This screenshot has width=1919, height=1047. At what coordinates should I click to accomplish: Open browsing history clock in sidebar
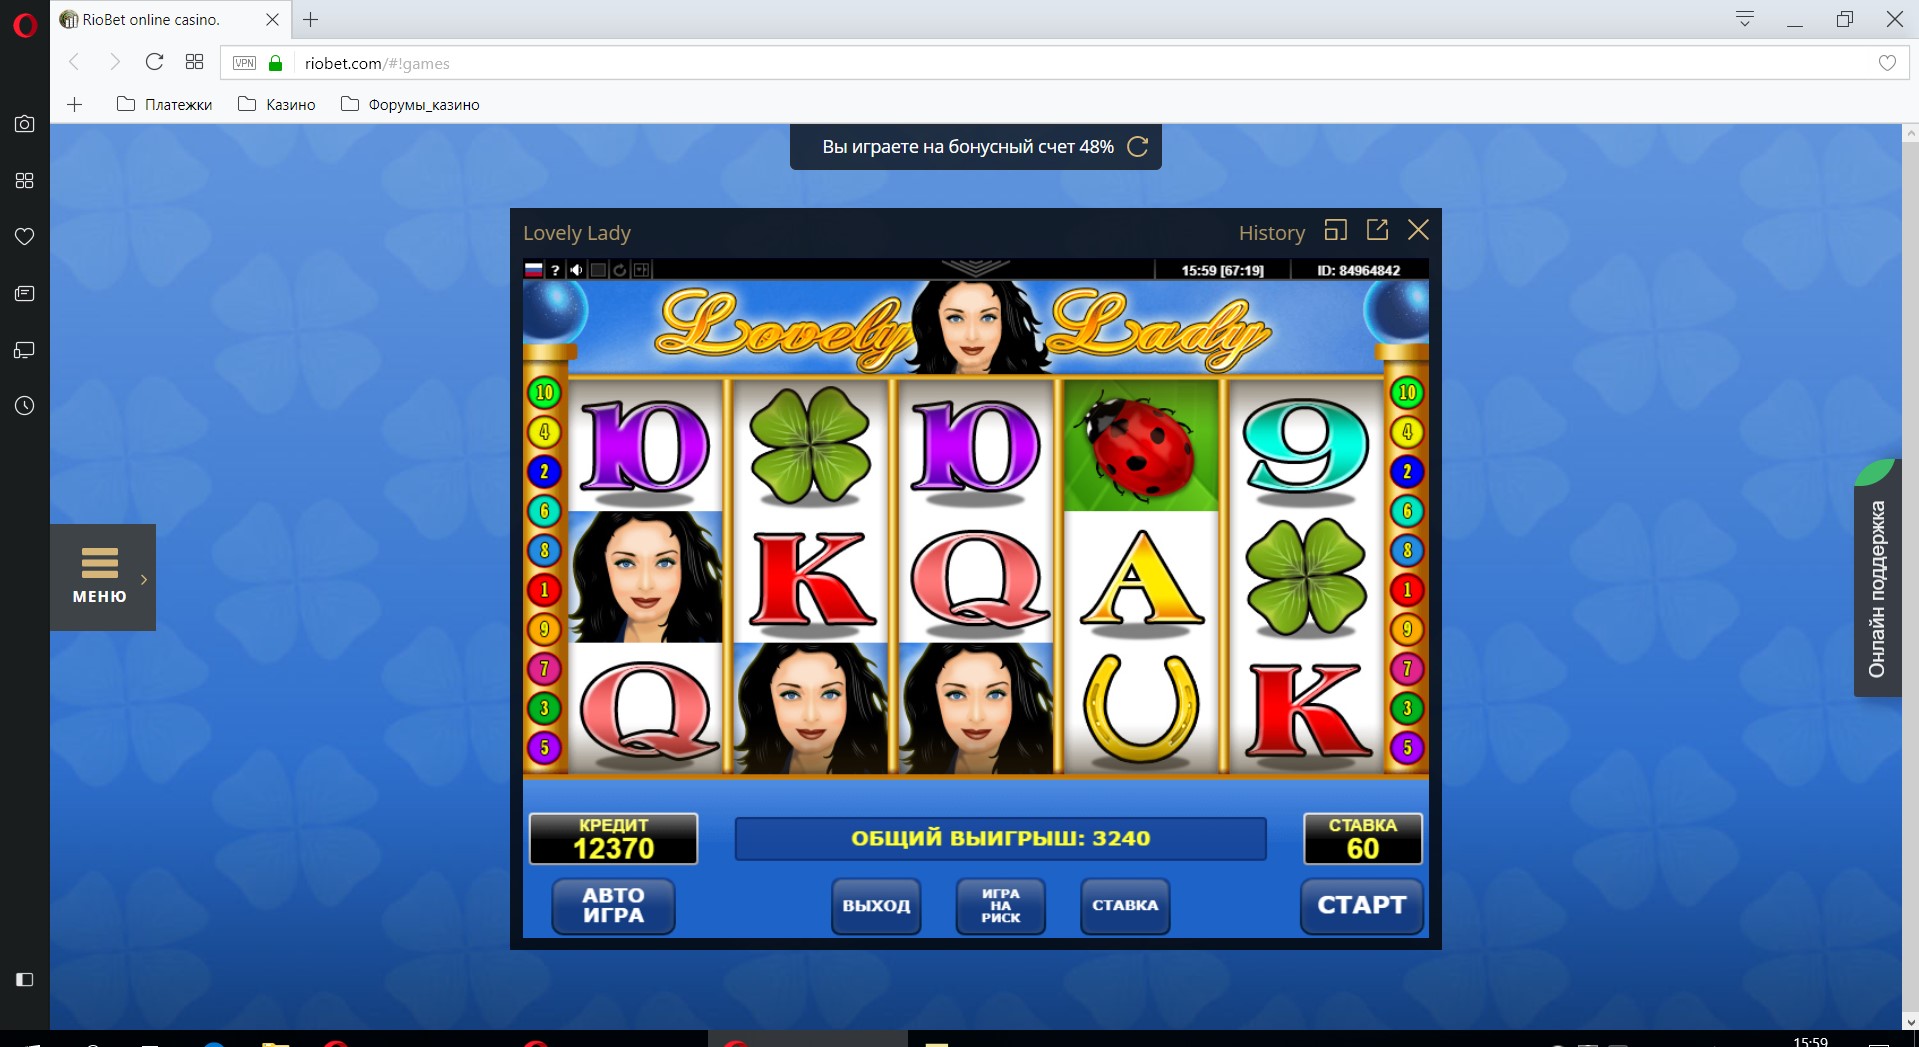[x=25, y=406]
